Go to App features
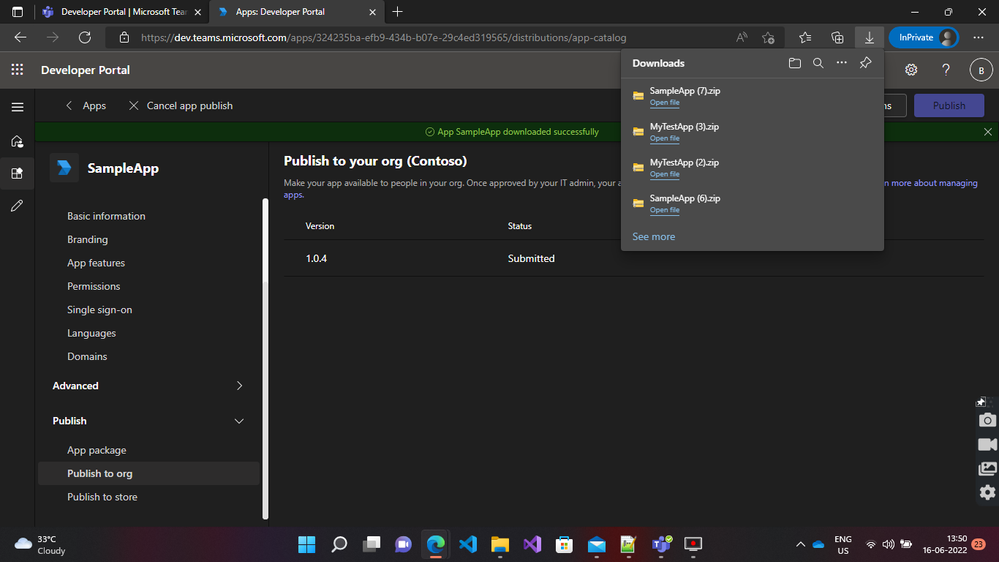Screen dimensions: 999x562 (96, 263)
